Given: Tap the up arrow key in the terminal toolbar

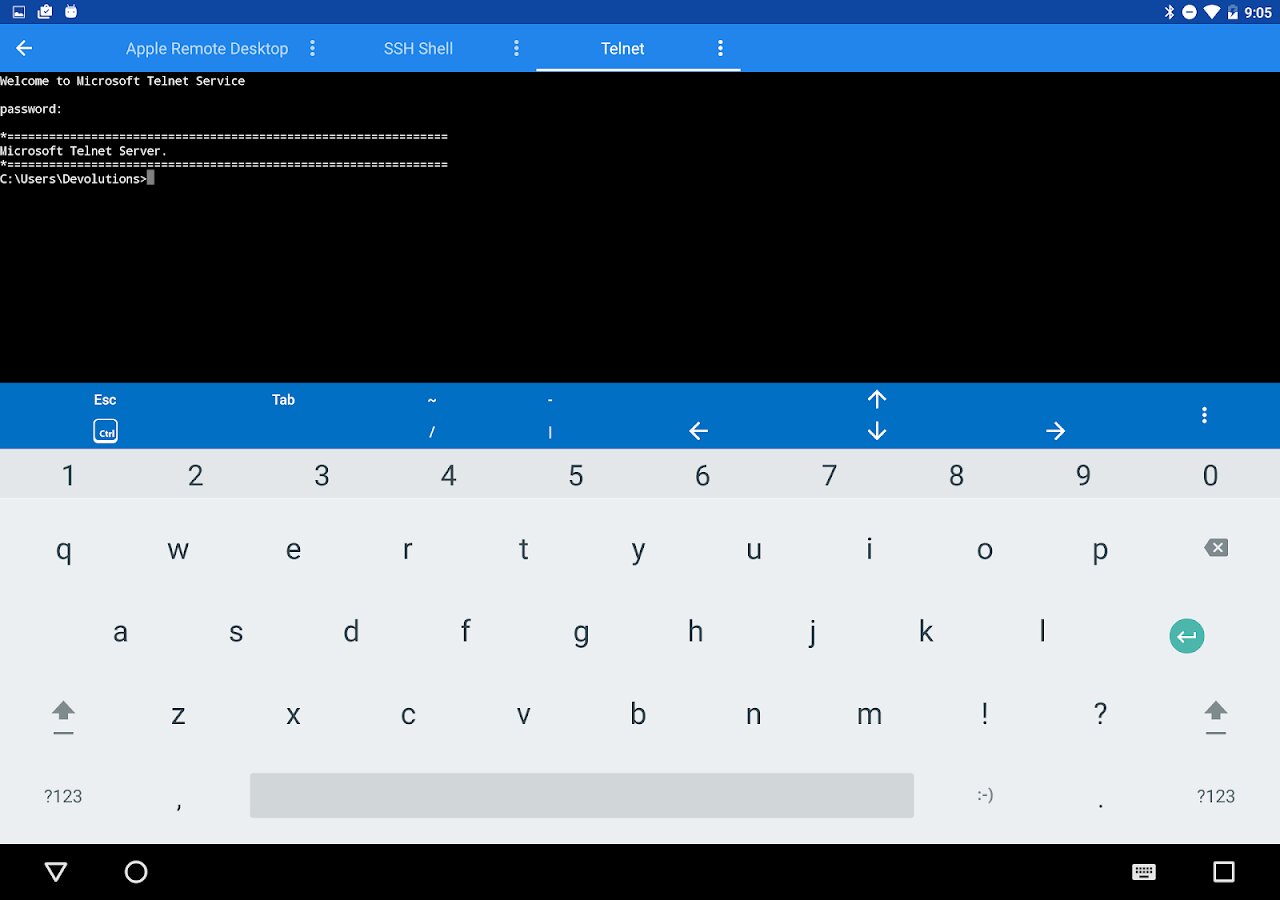Looking at the screenshot, I should [877, 399].
